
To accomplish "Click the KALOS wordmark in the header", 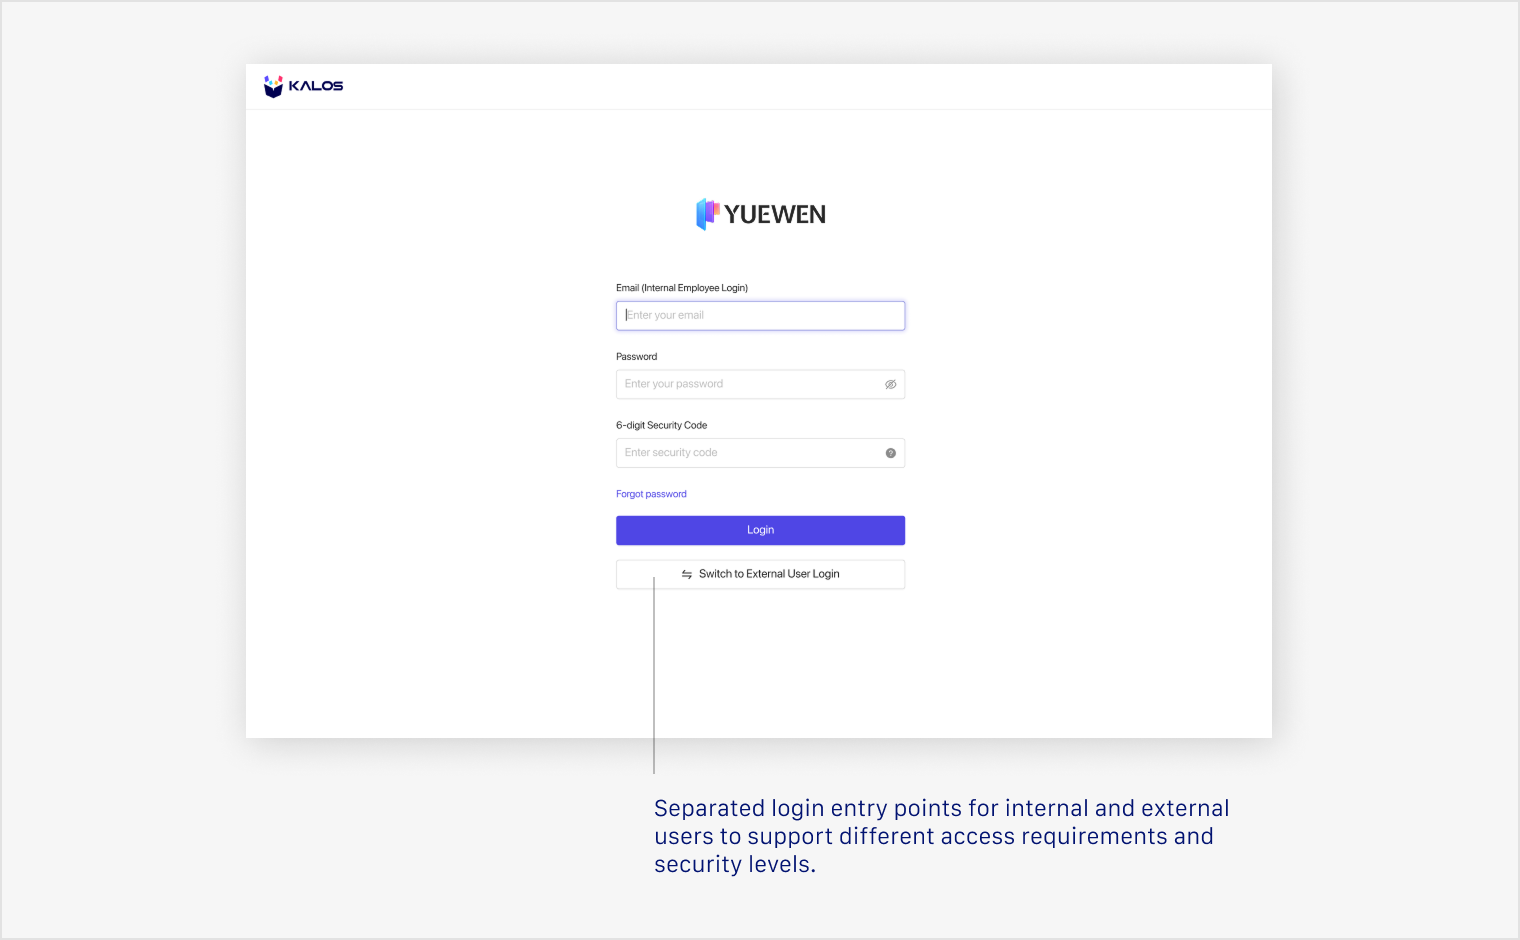I will [x=317, y=86].
